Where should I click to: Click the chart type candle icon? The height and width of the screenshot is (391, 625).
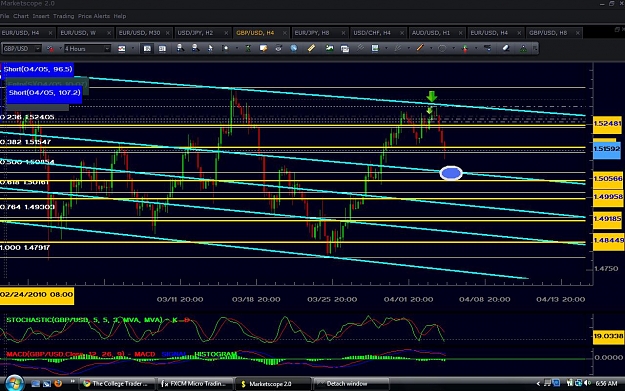click(122, 49)
